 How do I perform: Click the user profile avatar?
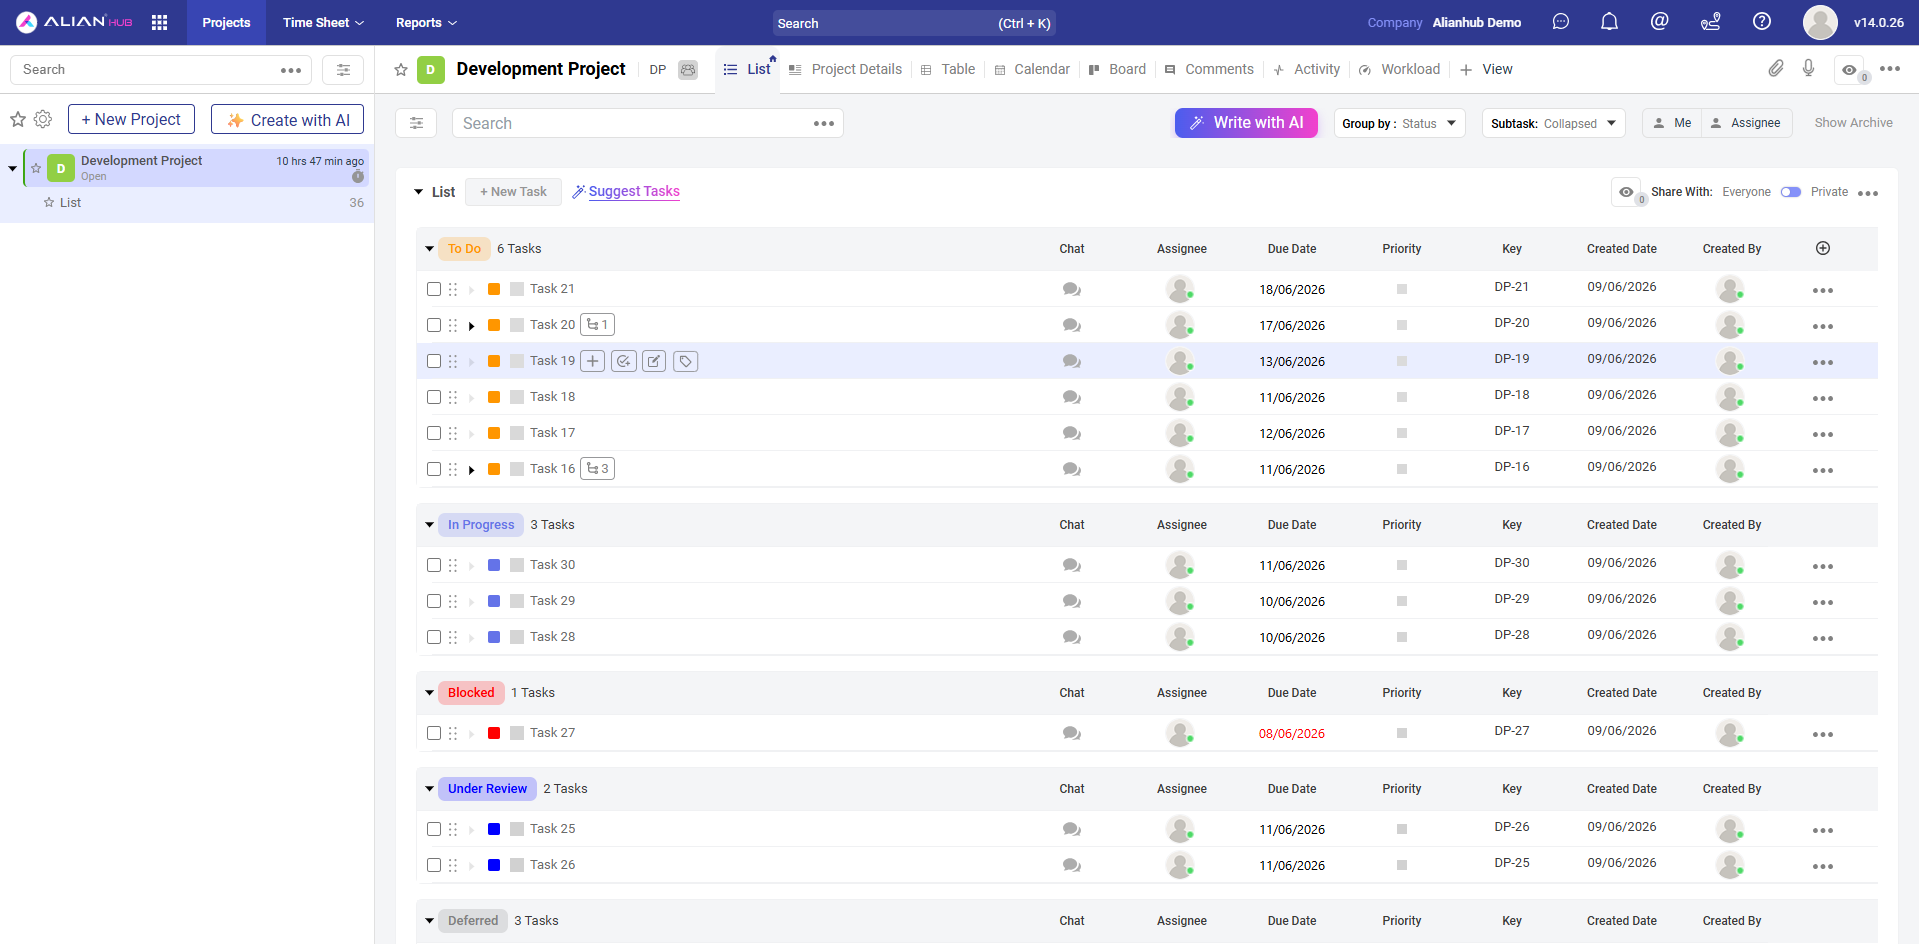pyautogui.click(x=1820, y=22)
